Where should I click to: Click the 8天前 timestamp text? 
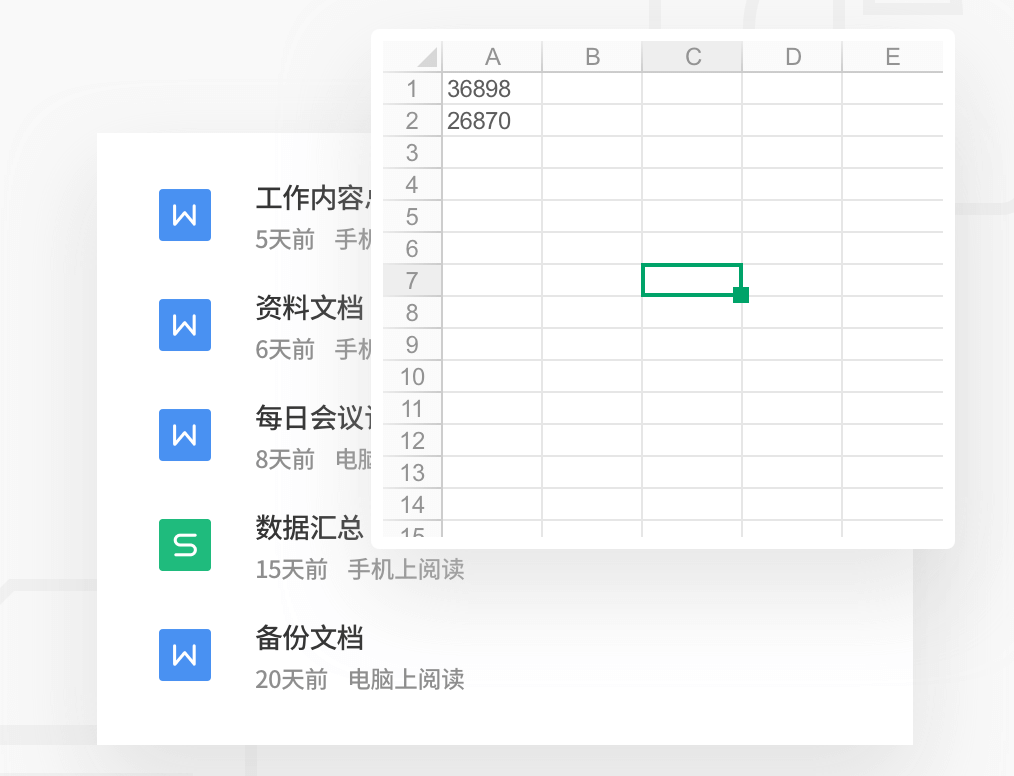[285, 459]
